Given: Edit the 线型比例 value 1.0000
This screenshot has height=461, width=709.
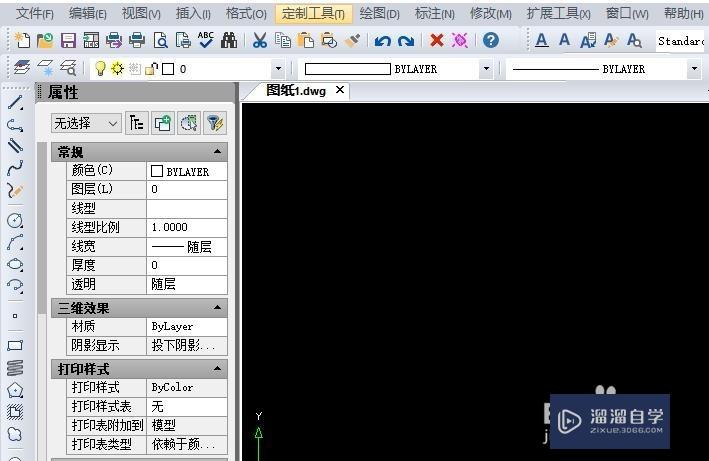Looking at the screenshot, I should [187, 227].
